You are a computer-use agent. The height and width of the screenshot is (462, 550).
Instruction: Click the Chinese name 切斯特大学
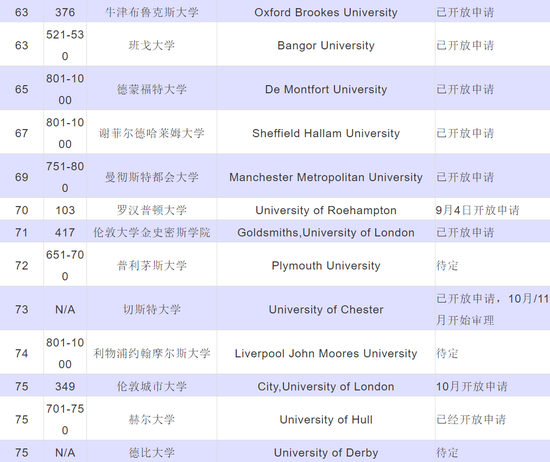(x=152, y=309)
